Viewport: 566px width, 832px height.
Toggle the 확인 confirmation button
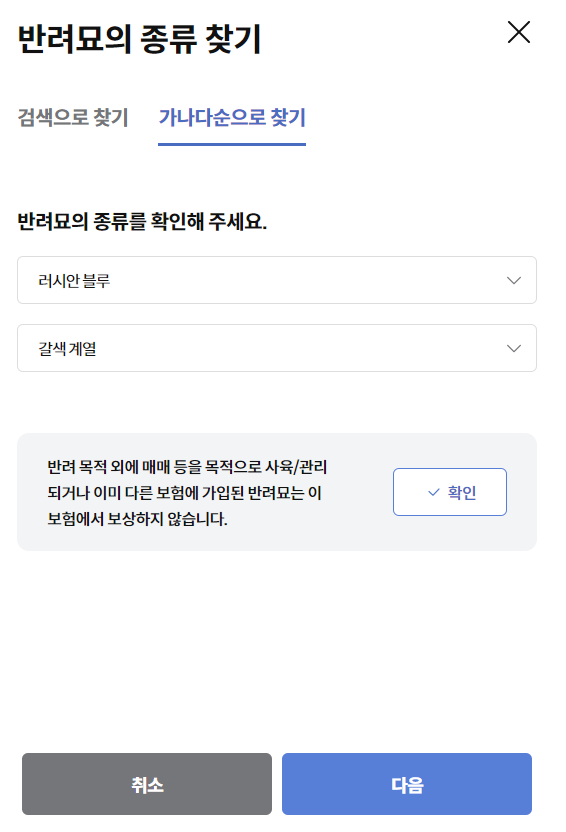450,492
